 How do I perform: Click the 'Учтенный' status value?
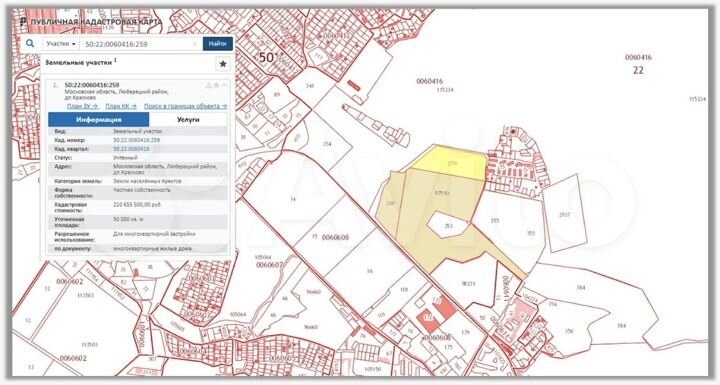[125, 158]
